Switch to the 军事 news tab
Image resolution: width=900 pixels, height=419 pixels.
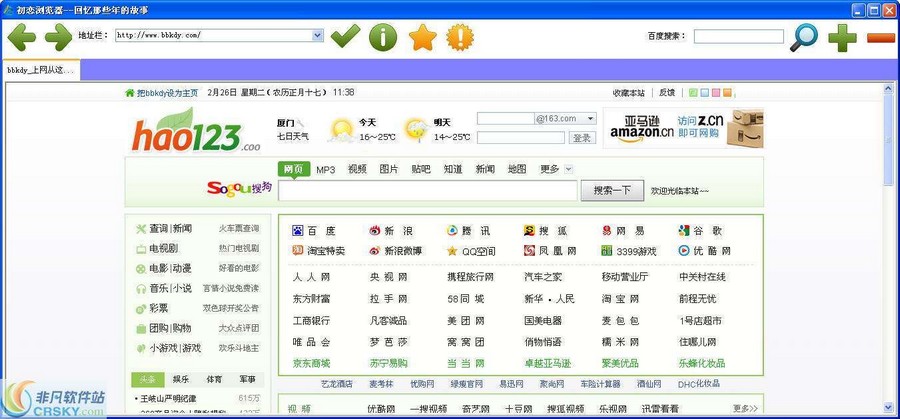248,379
